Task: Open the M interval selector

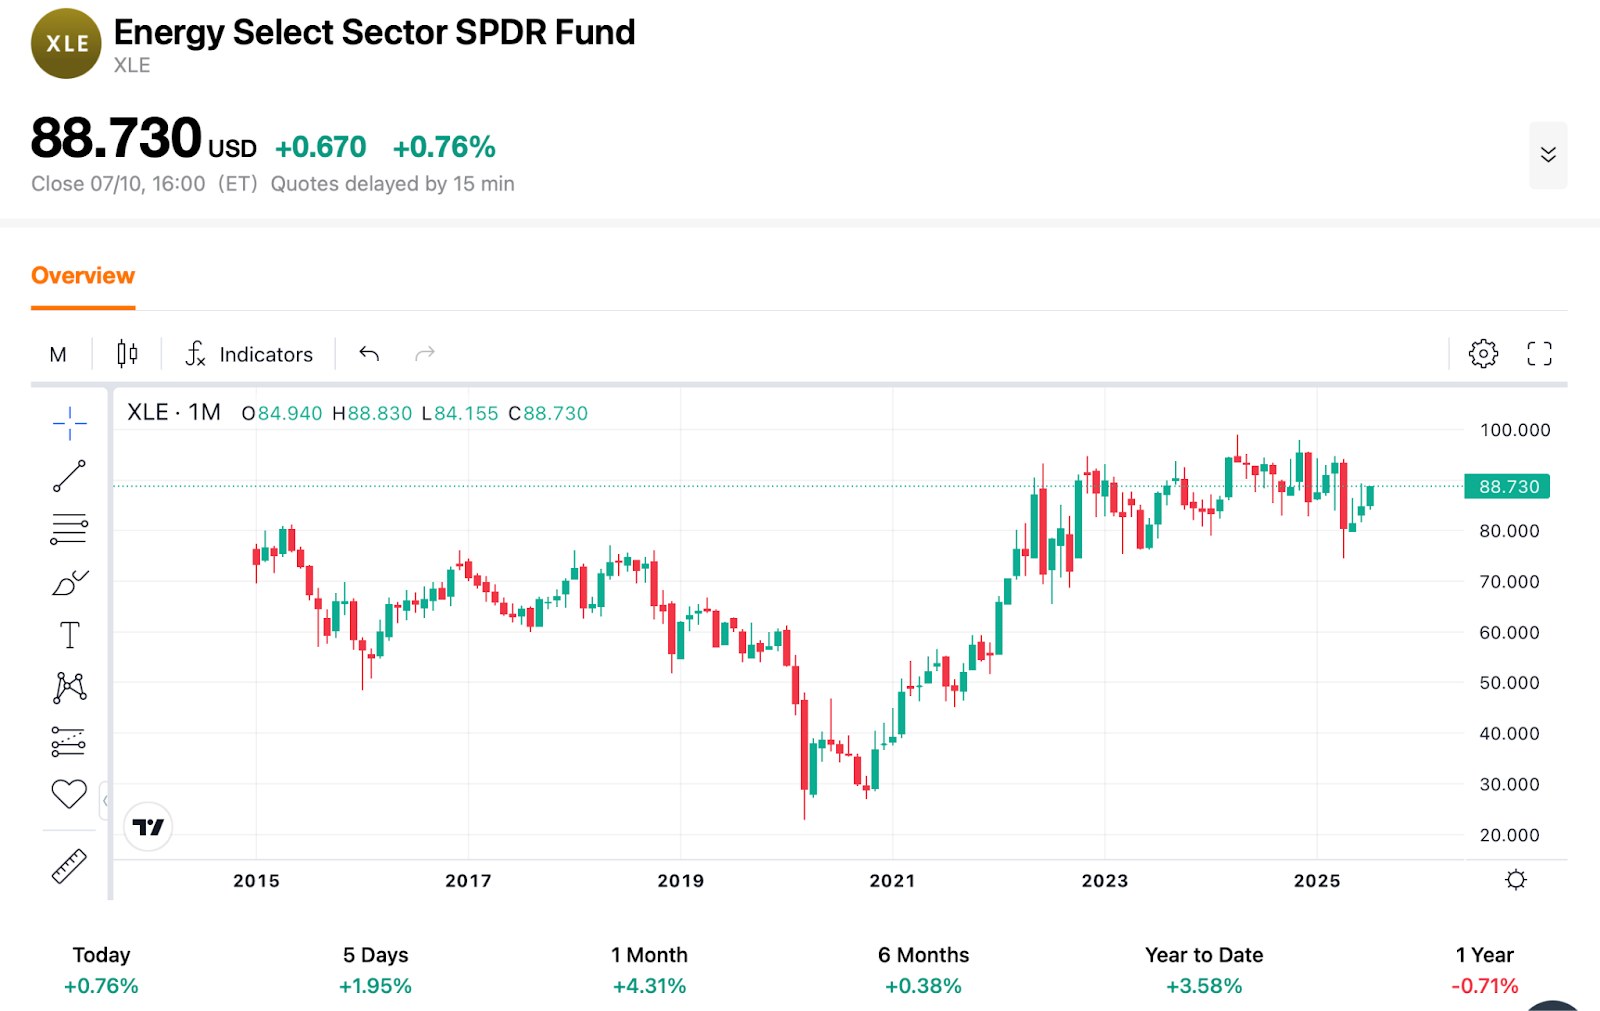Action: pyautogui.click(x=58, y=354)
